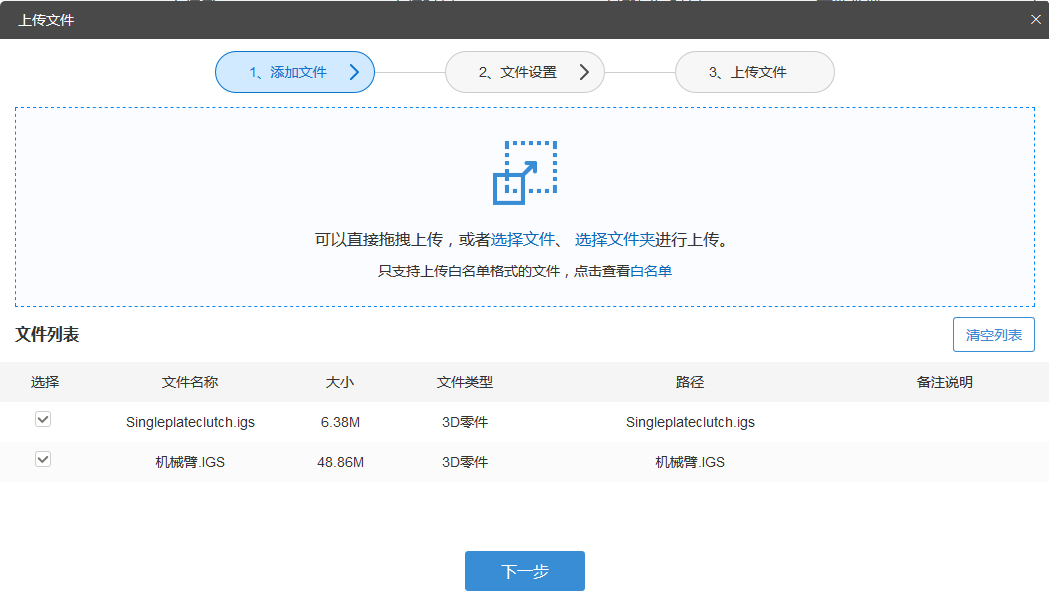Viewport: 1049px width, 610px height.
Task: Click the 大小 column header
Action: tap(340, 382)
